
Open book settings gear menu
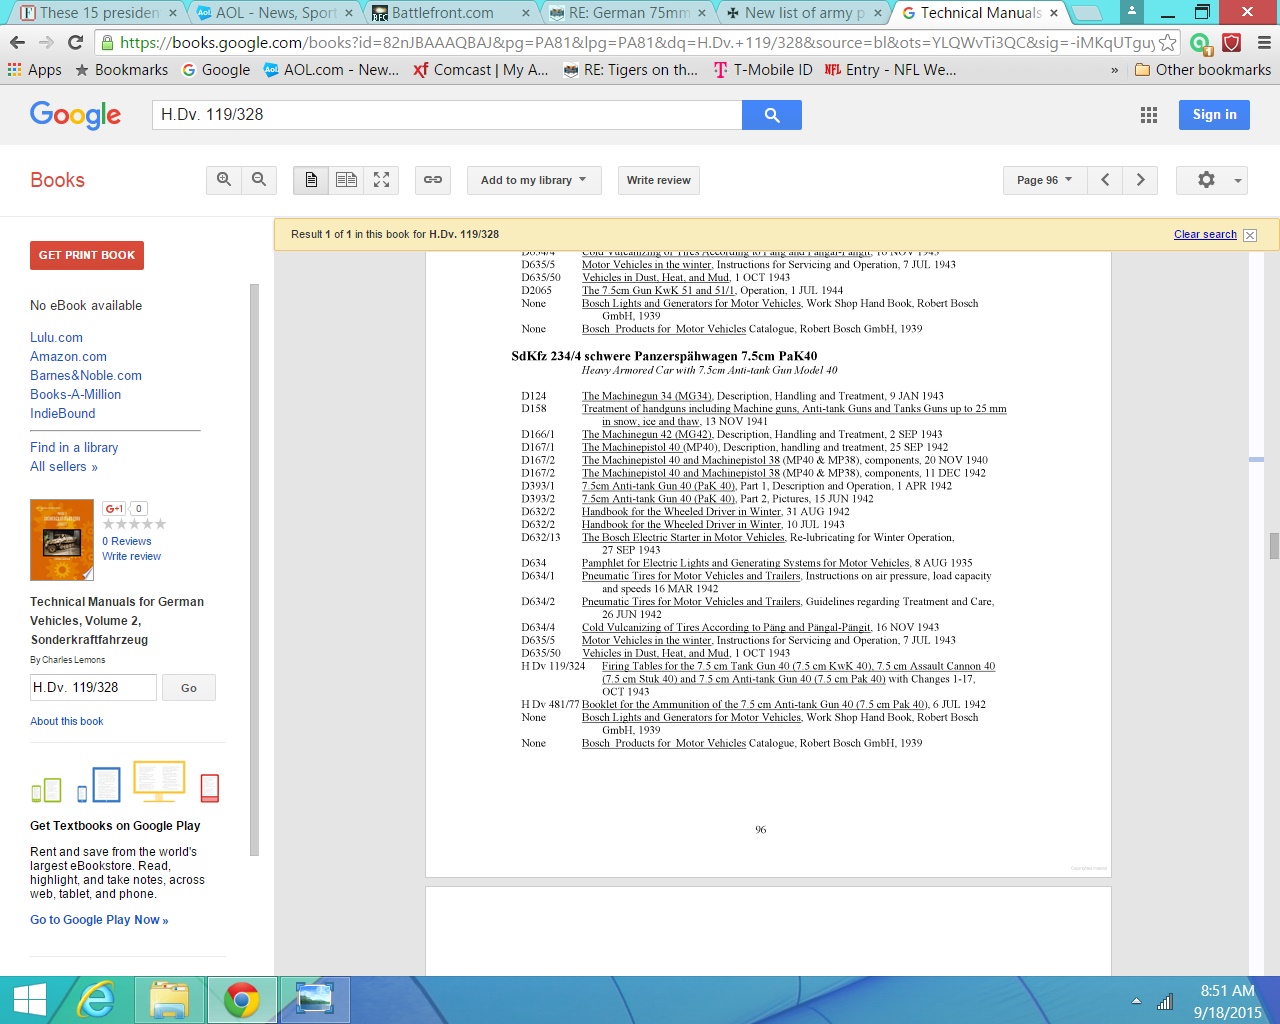pyautogui.click(x=1212, y=180)
